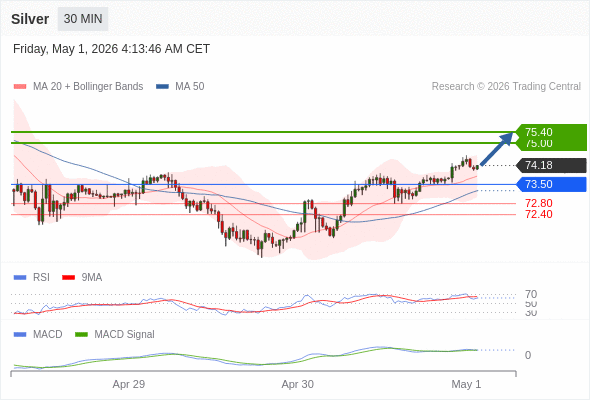
Task: Click the May 1 date axis label
Action: [466, 384]
